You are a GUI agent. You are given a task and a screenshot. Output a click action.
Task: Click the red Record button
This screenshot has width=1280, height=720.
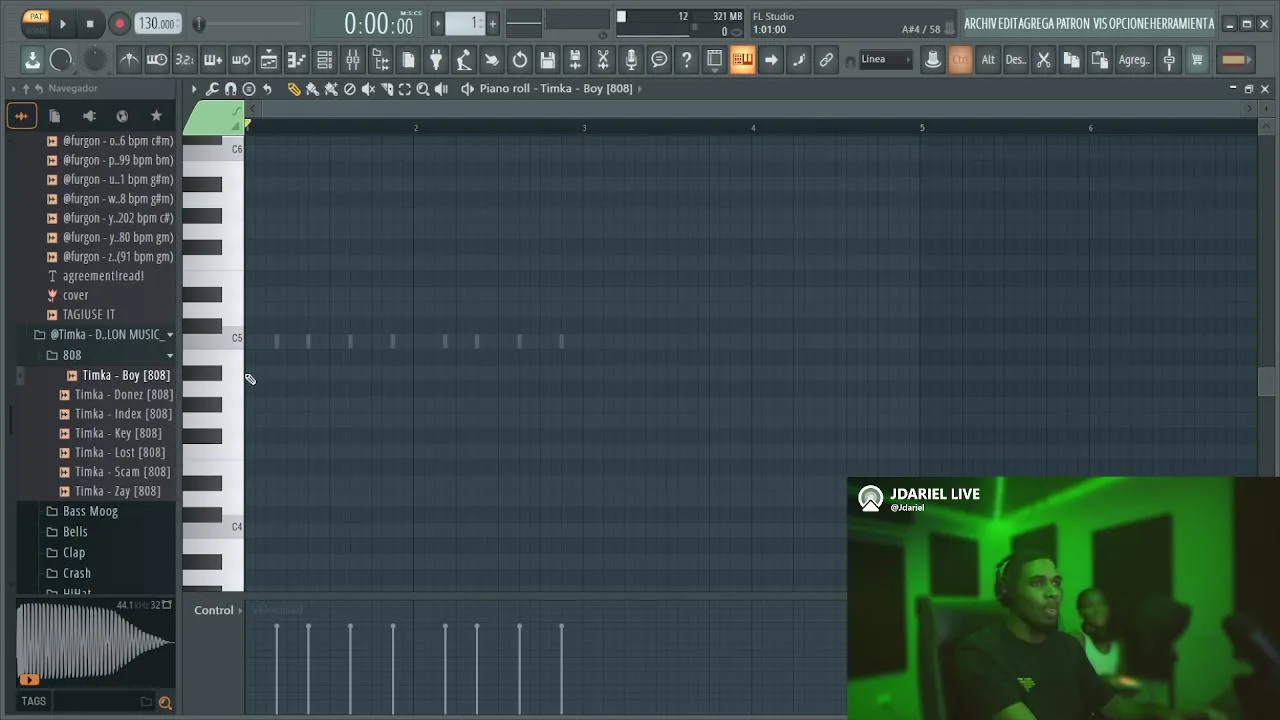tap(119, 23)
